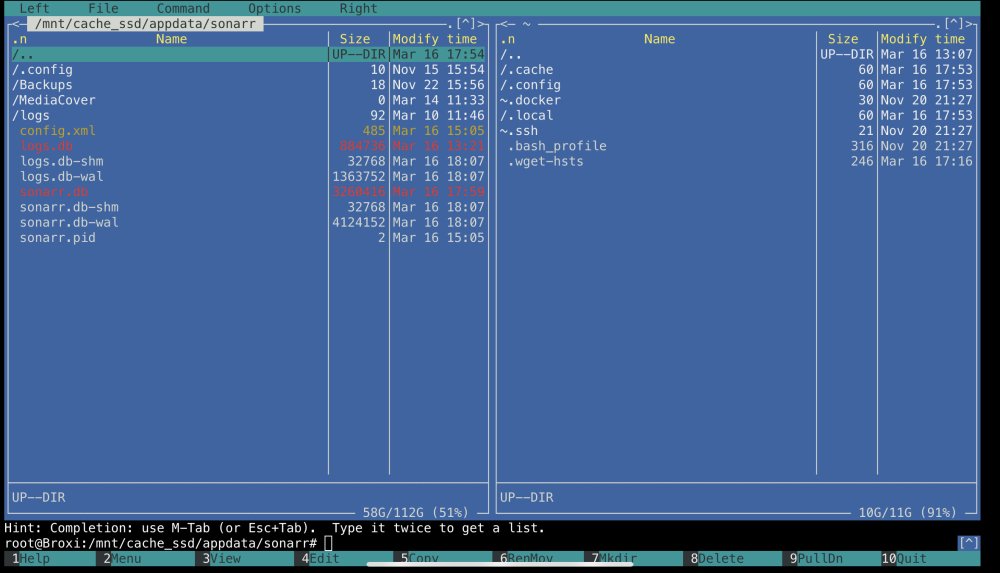
Task: Open right panel history list caret
Action: click(x=955, y=24)
